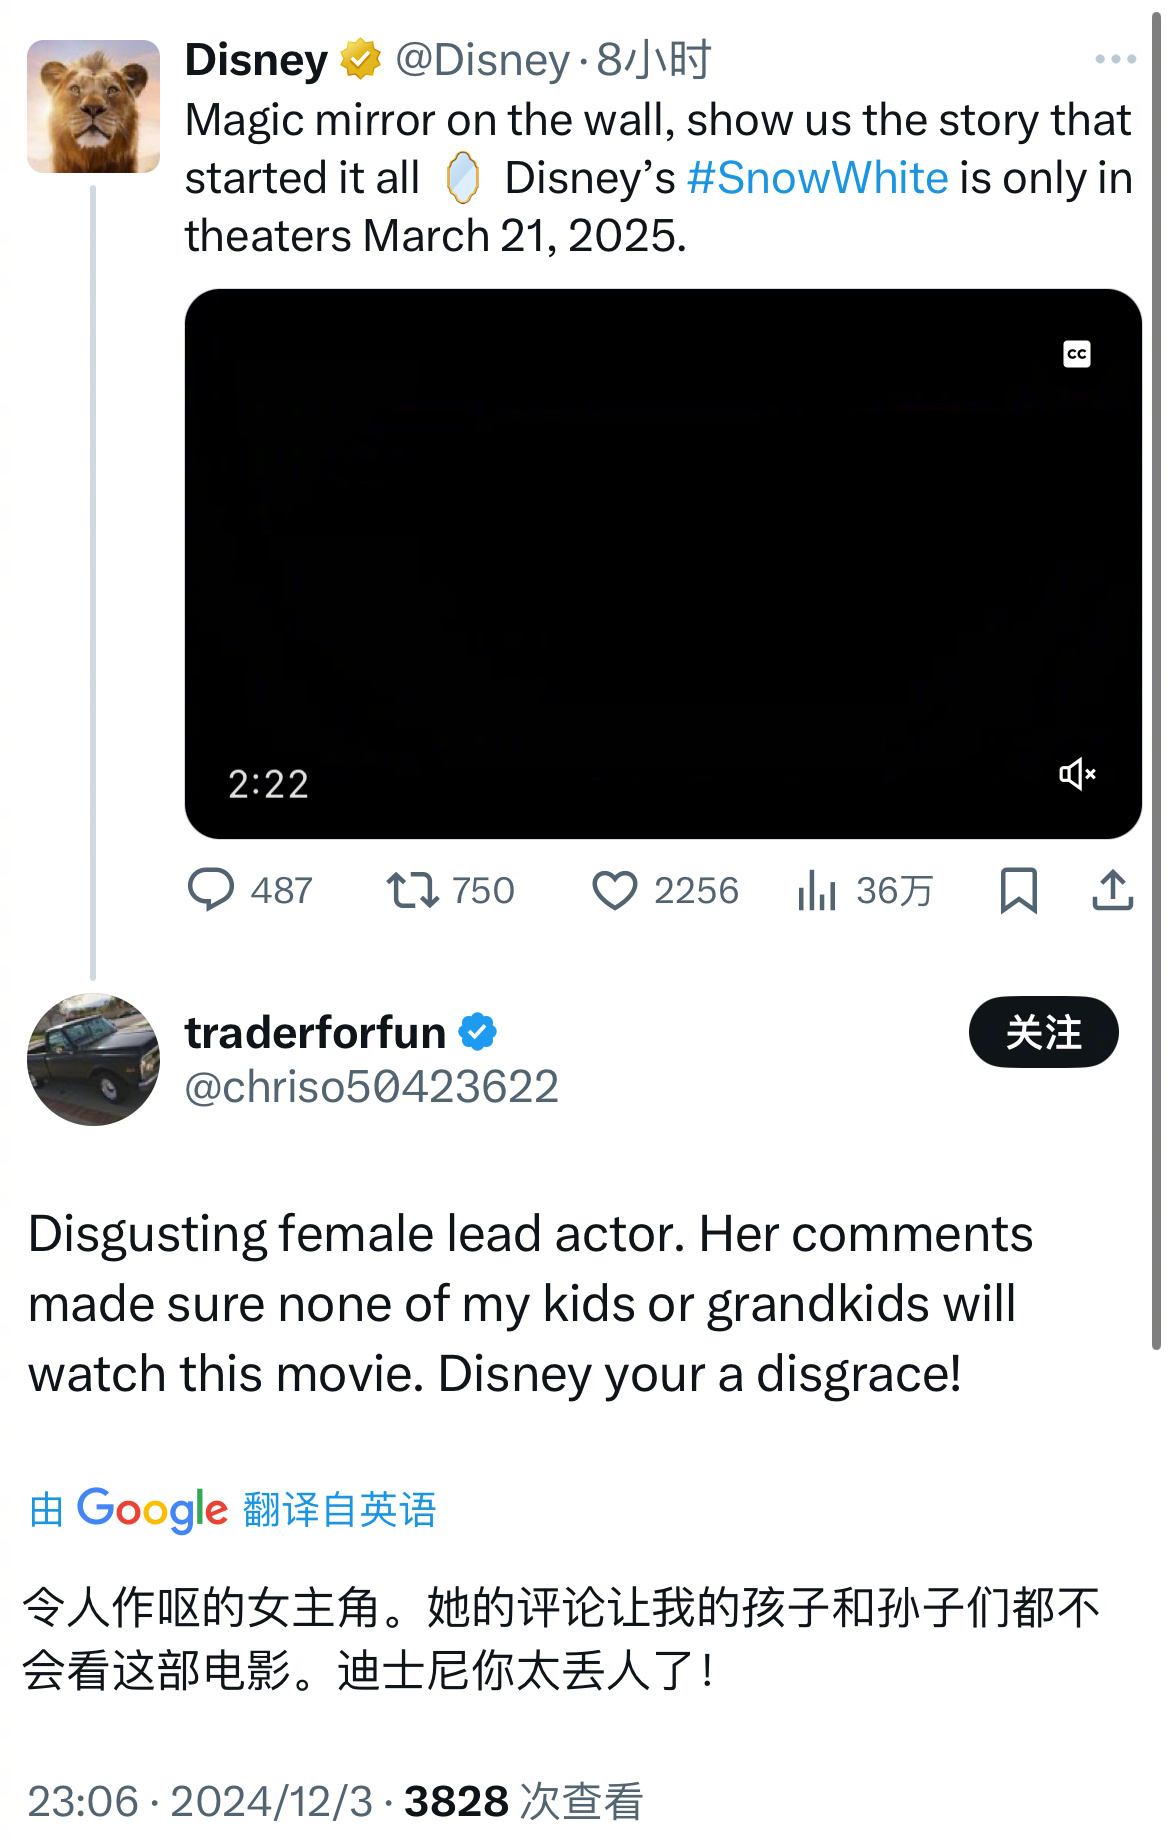Viewport: 1169px width, 1840px height.
Task: Play the 2:22 Snow White trailer video
Action: (663, 564)
